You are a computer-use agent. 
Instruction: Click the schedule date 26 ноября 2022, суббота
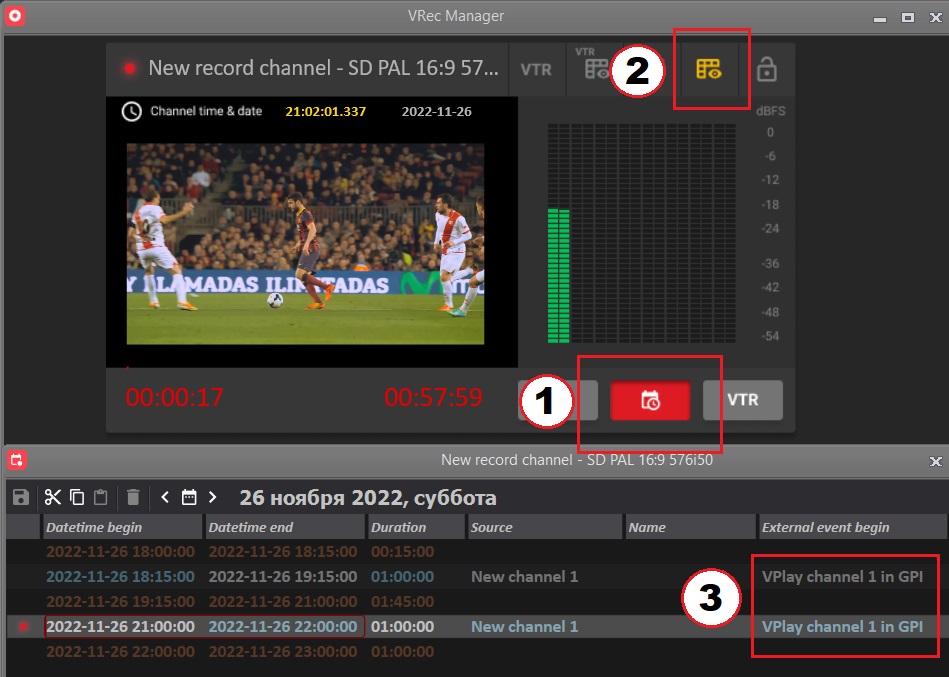pos(368,498)
